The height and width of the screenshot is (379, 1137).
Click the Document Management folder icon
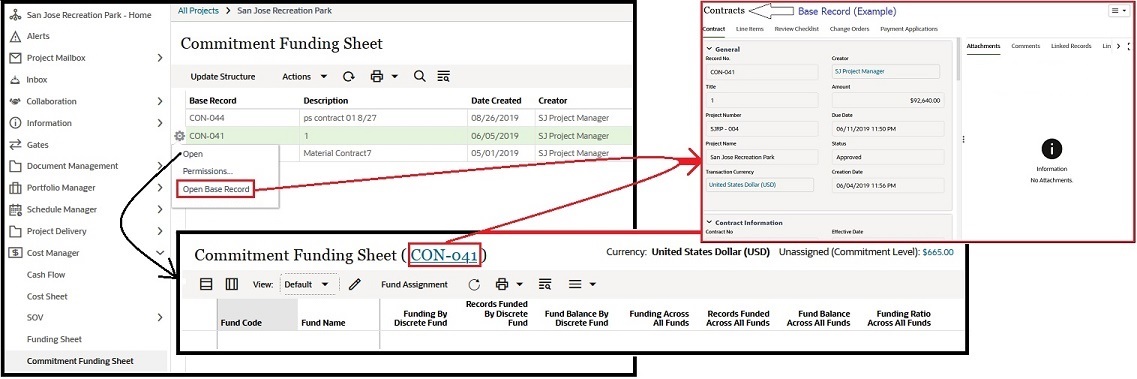tap(15, 166)
